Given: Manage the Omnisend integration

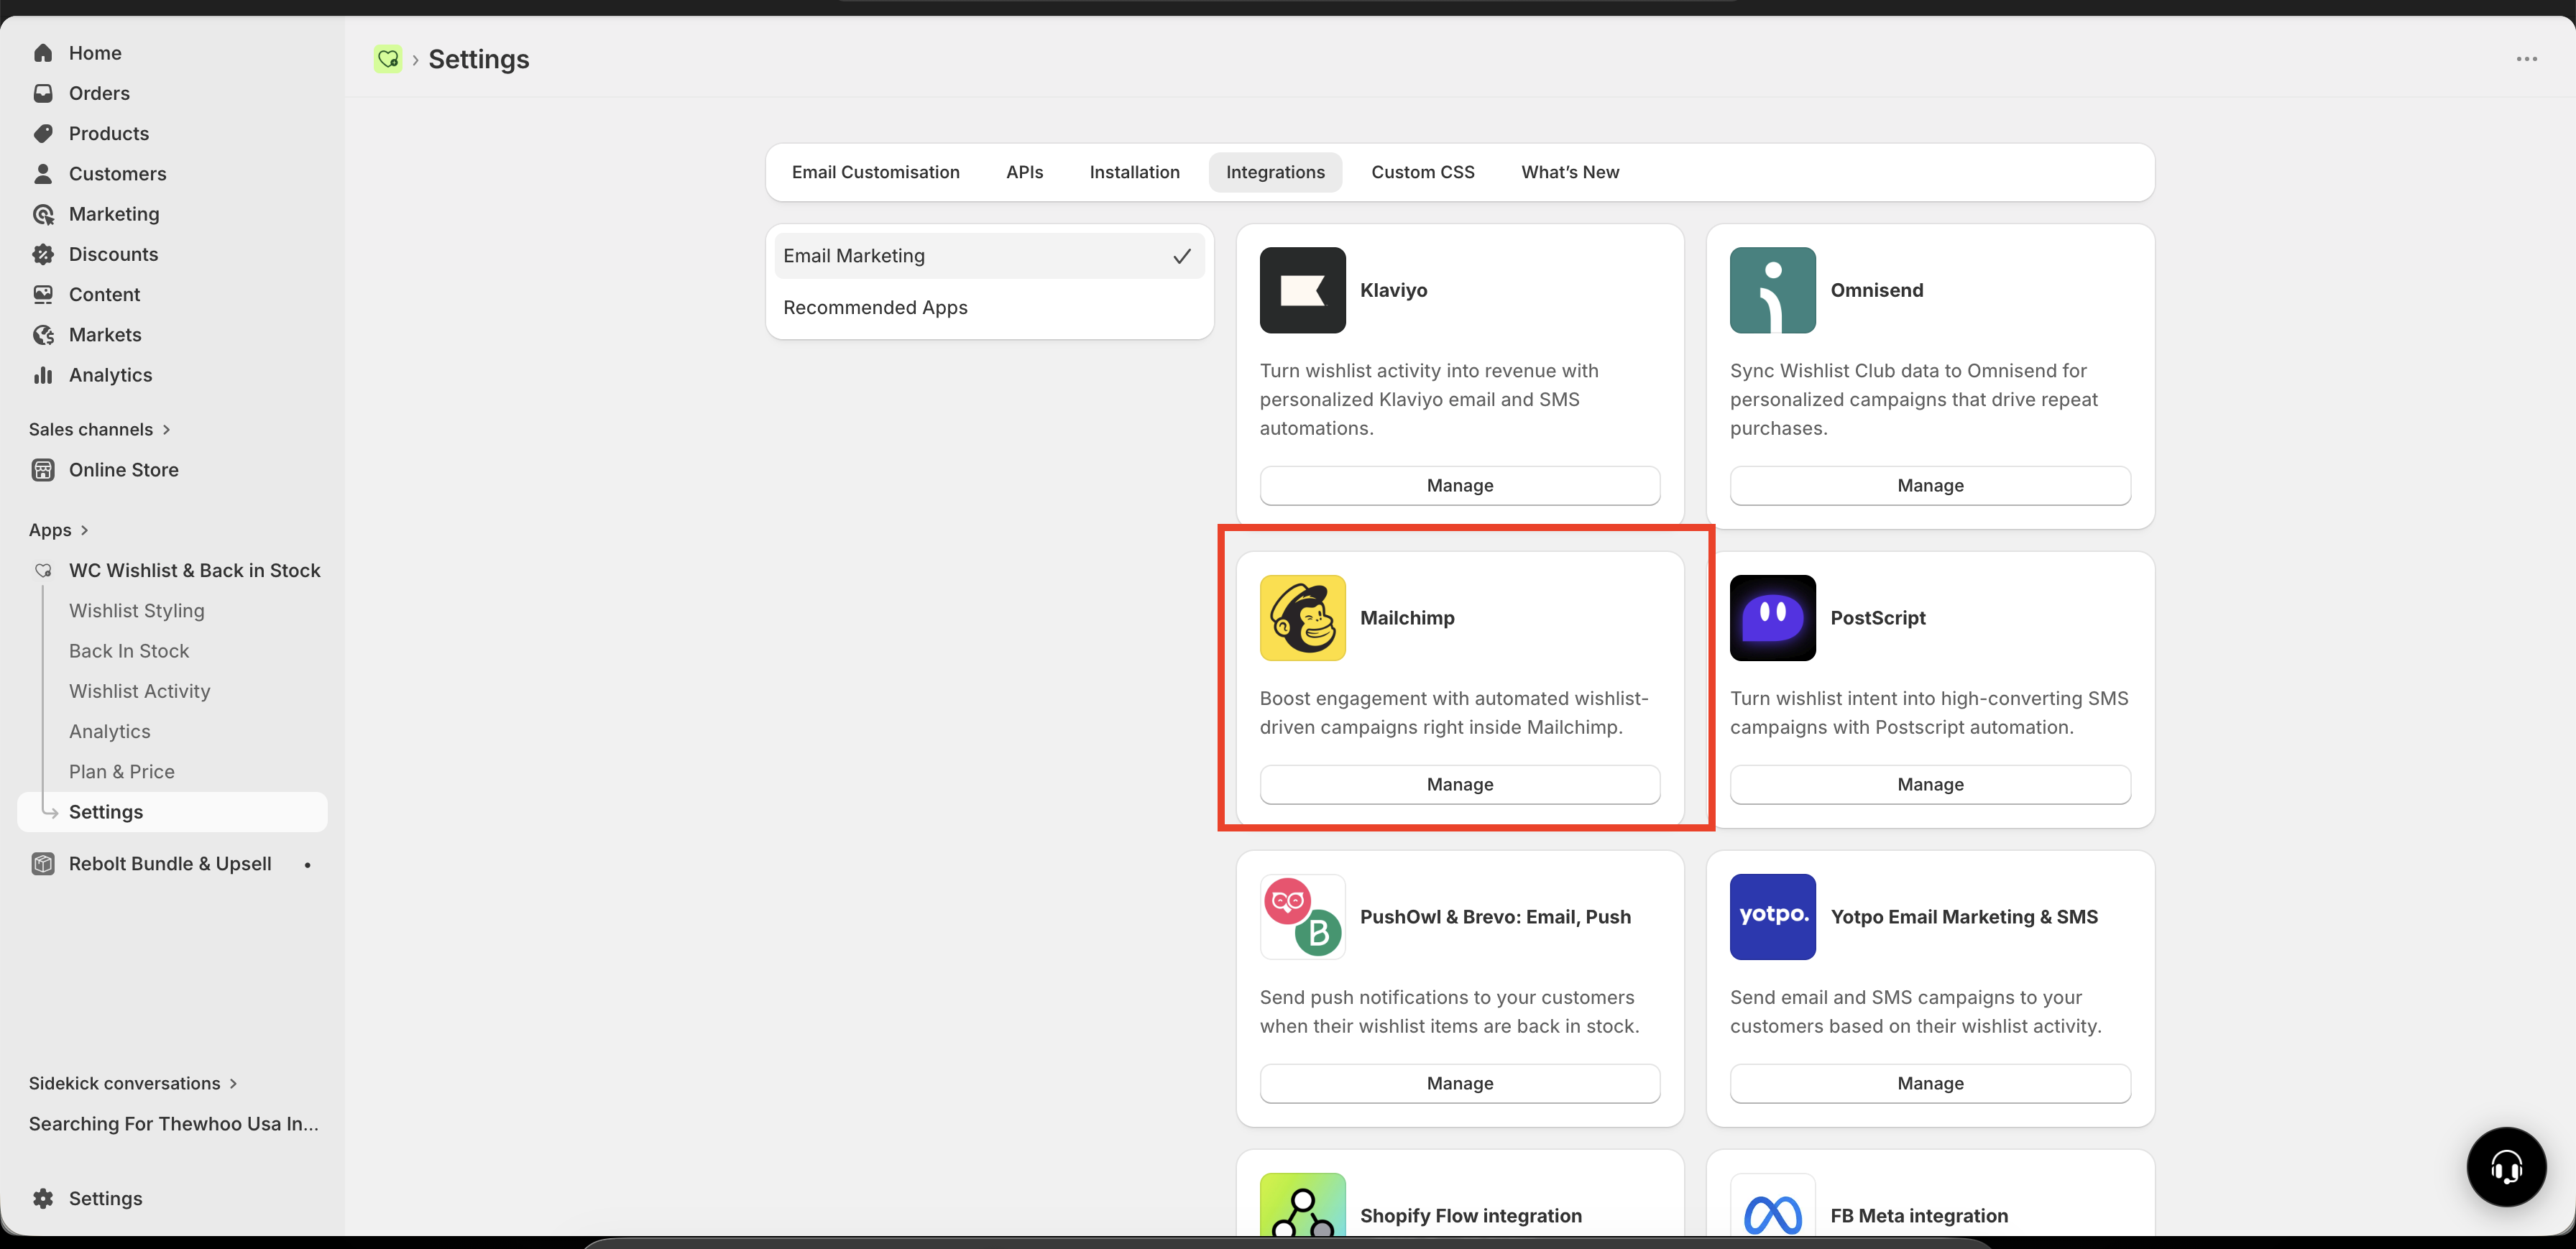Looking at the screenshot, I should point(1930,485).
